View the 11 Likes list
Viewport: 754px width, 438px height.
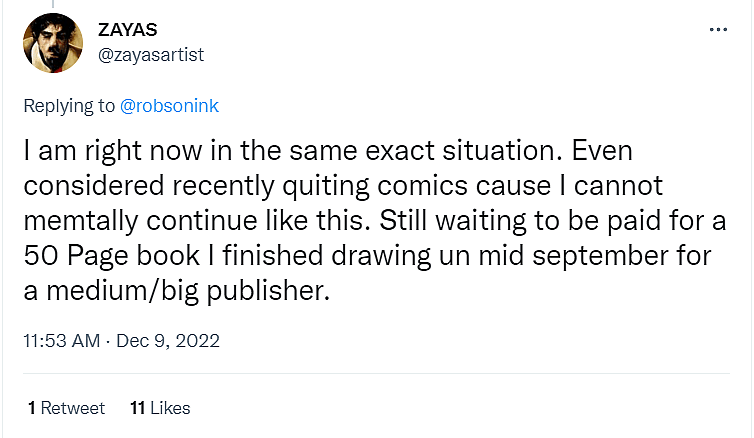coord(160,408)
